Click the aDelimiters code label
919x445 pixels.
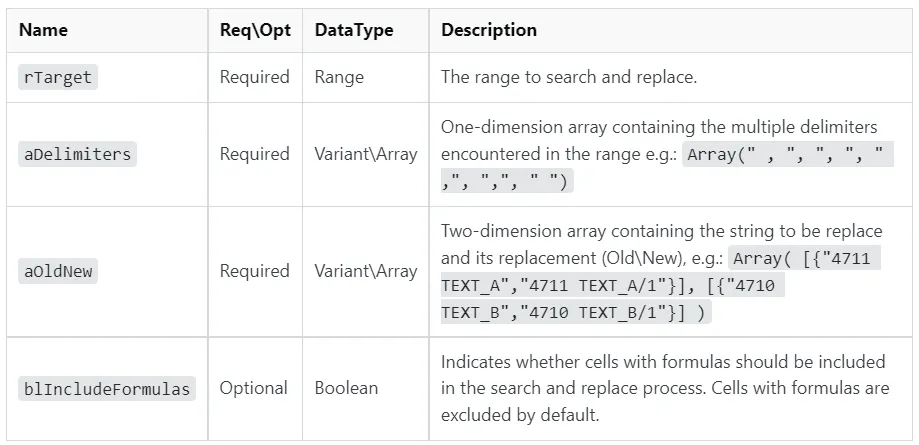76,154
